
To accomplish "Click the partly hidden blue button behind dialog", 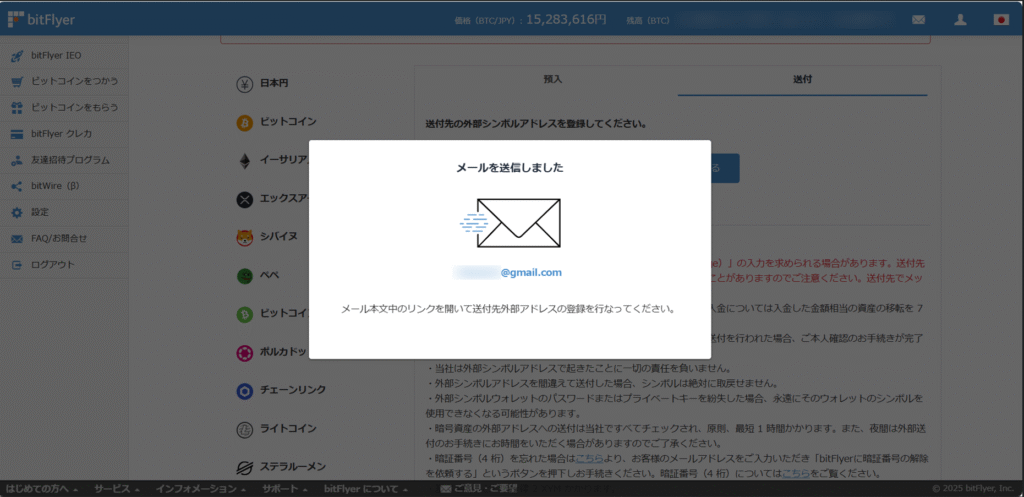I will 725,168.
